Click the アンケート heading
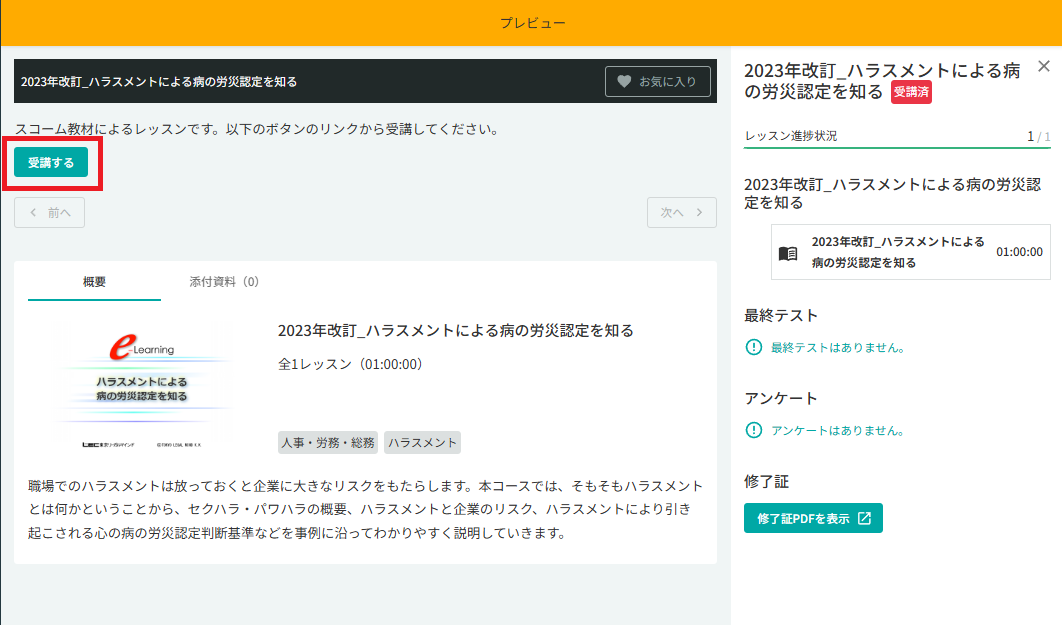The image size is (1062, 625). pyautogui.click(x=781, y=398)
